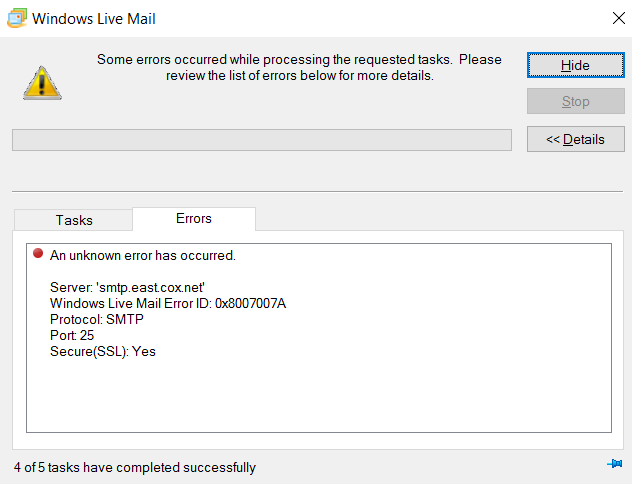Click the 'Secure(SSL): Yes' line
Viewport: 632px width, 484px height.
coord(103,351)
